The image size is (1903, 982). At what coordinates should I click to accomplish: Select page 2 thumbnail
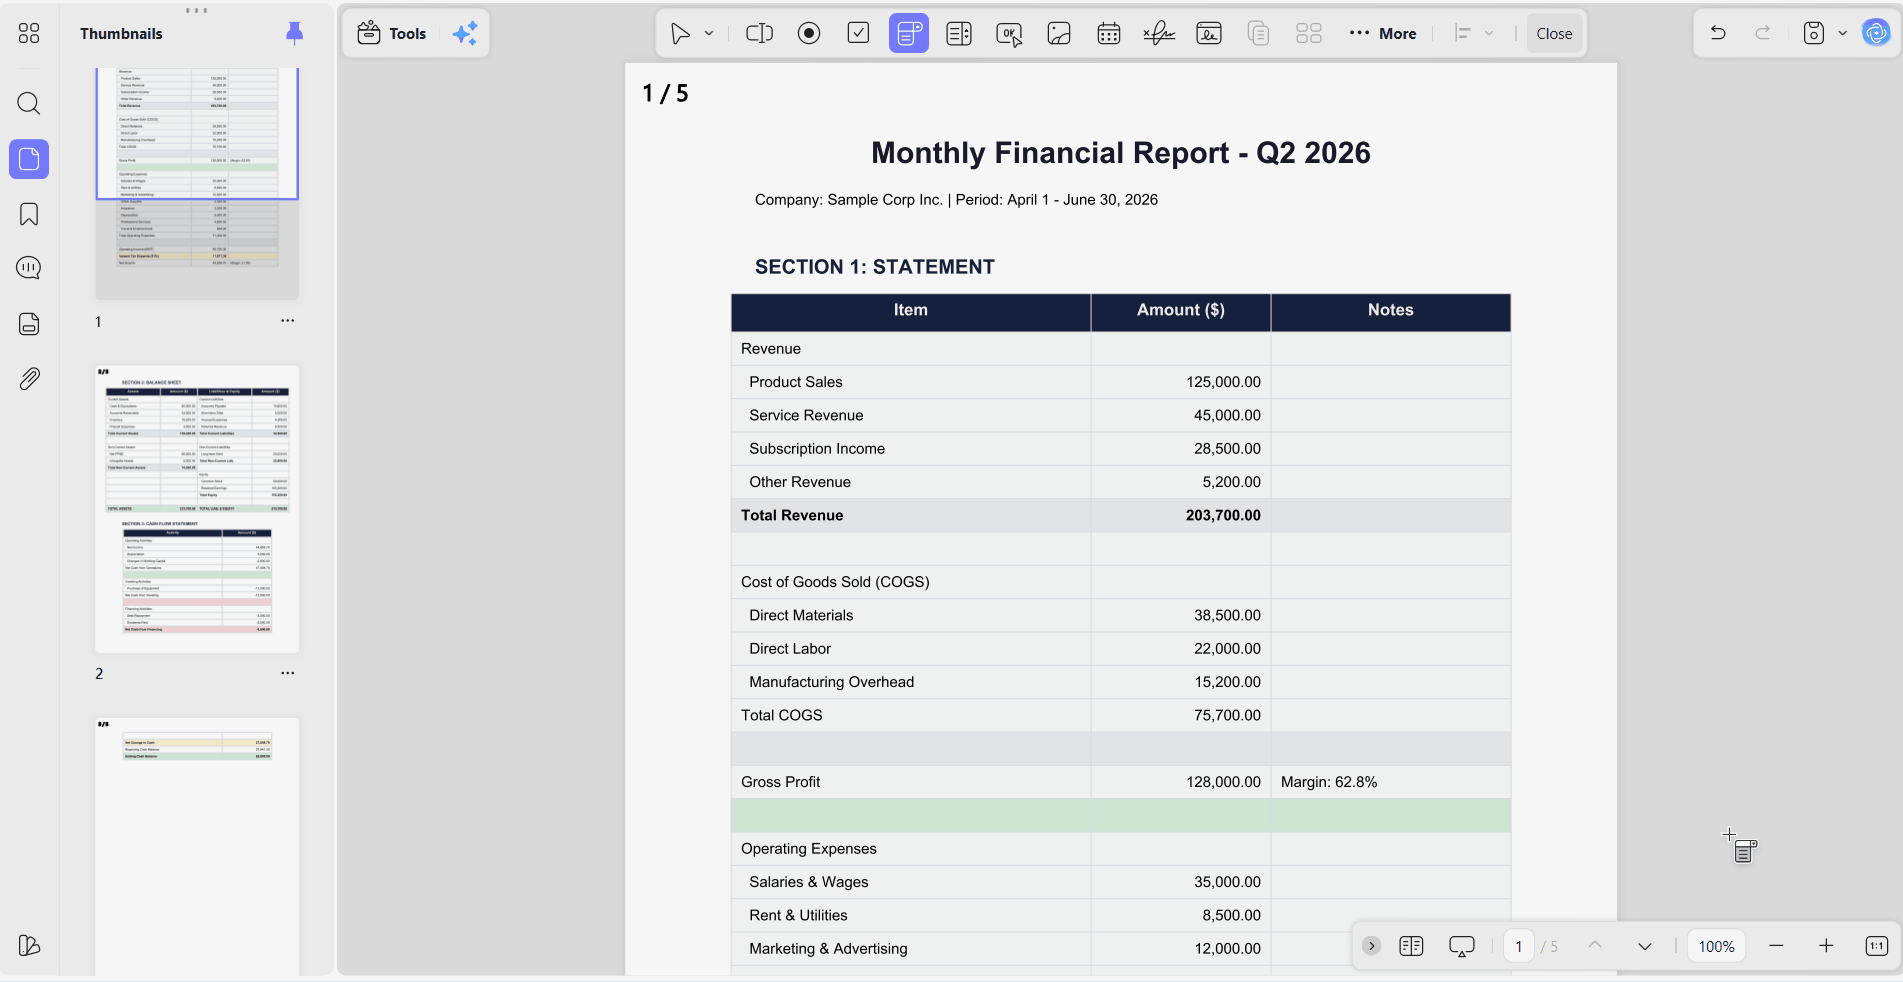click(197, 509)
